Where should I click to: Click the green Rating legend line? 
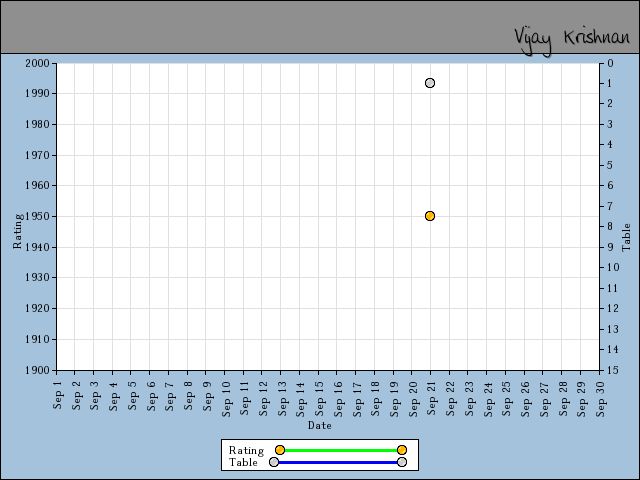coord(341,451)
